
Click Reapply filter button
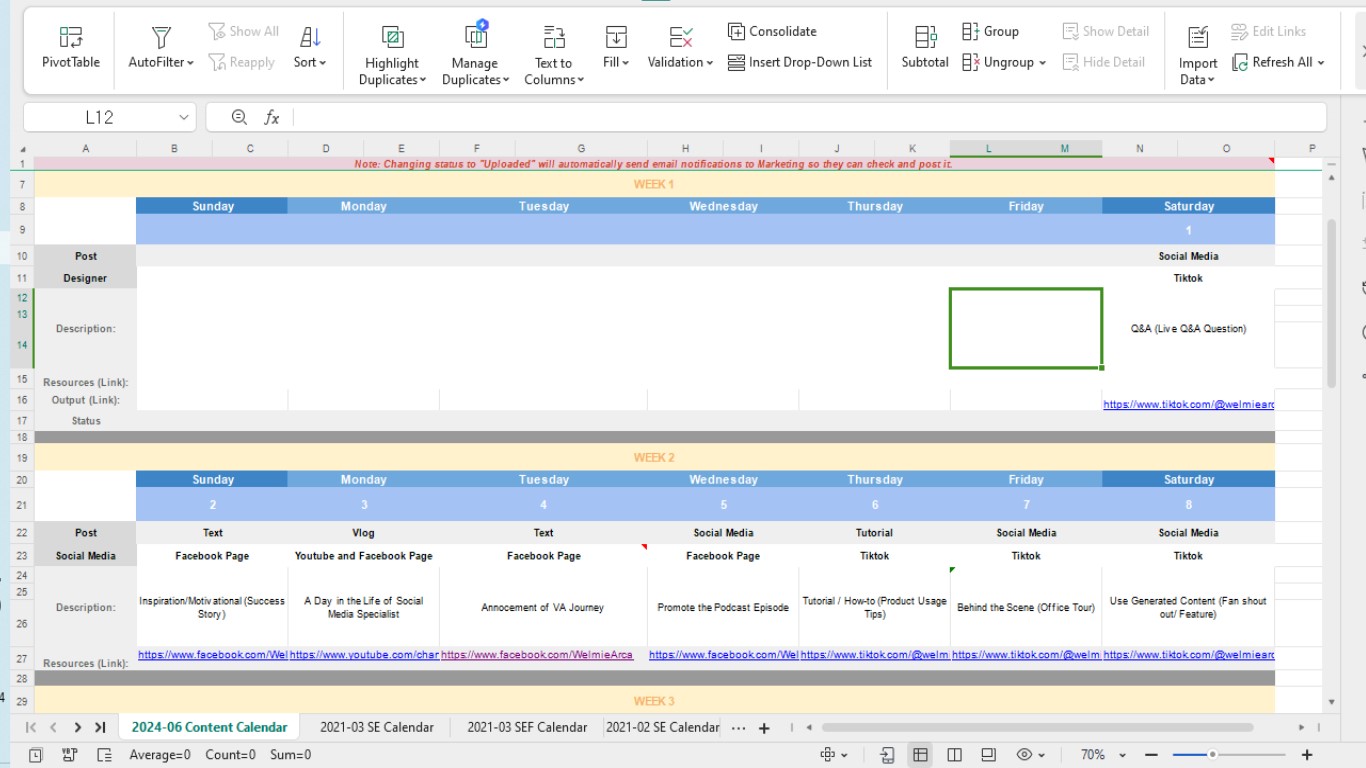[241, 62]
